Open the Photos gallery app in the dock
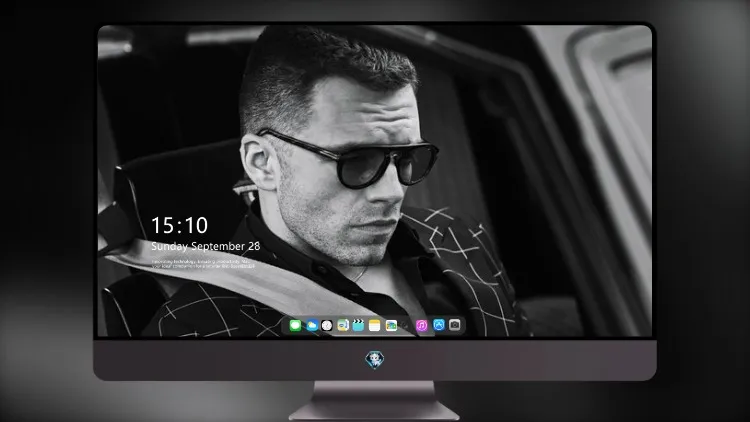 [x=391, y=325]
